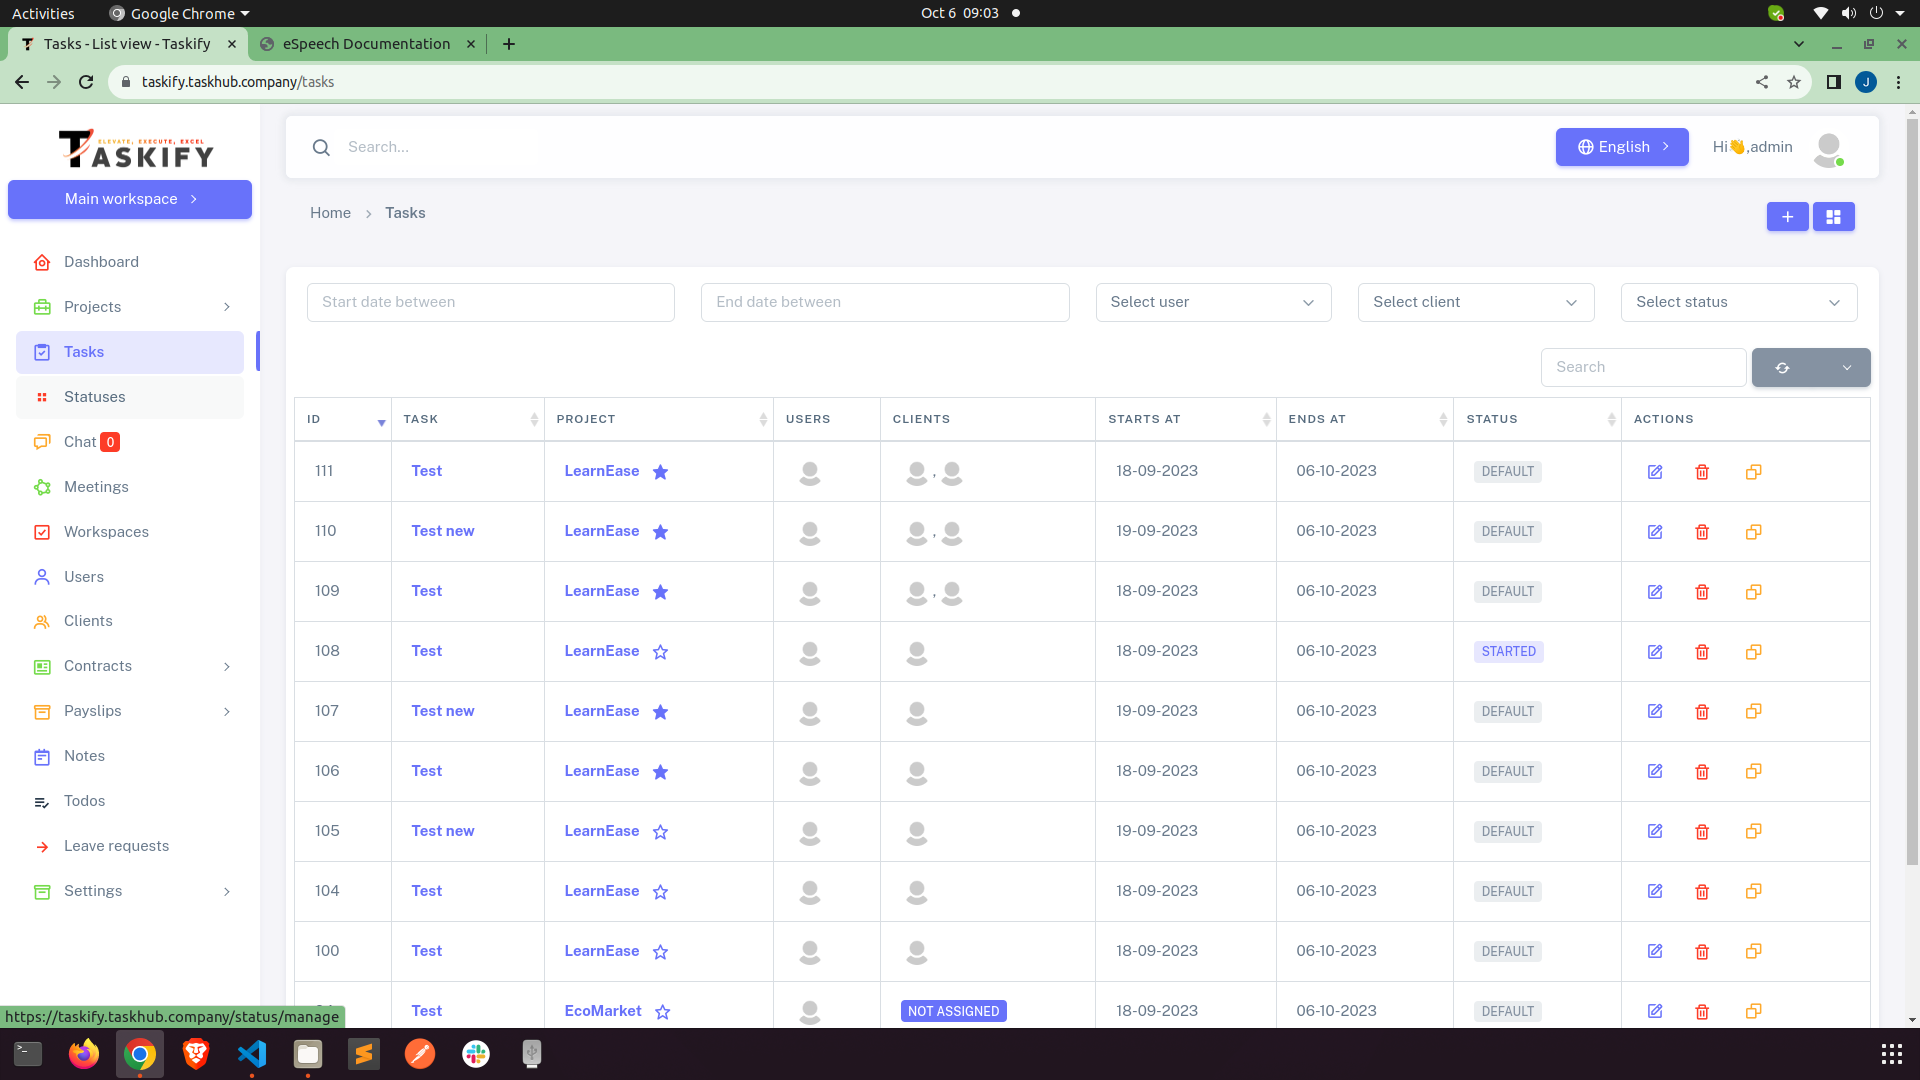Click duplicate icon for task 110
This screenshot has width=1920, height=1080.
click(1753, 532)
